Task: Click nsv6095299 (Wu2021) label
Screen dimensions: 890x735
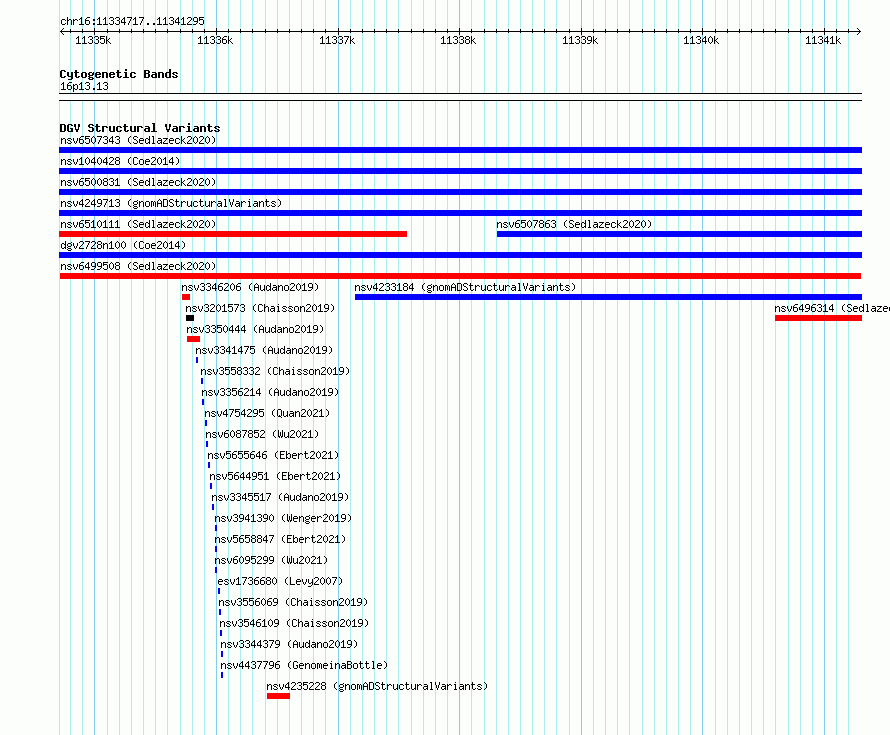Action: (271, 560)
